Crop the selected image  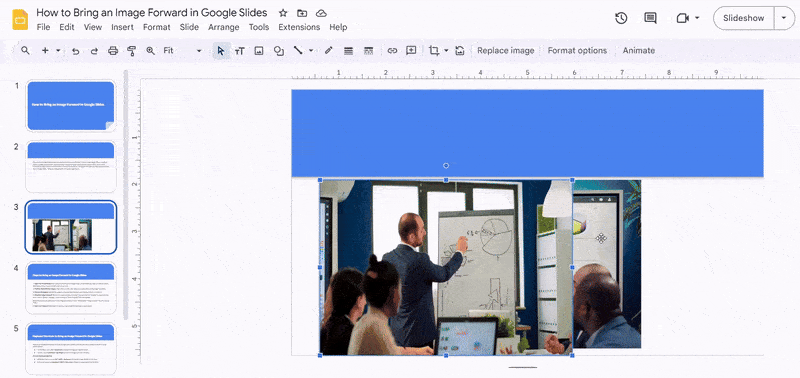pyautogui.click(x=434, y=51)
